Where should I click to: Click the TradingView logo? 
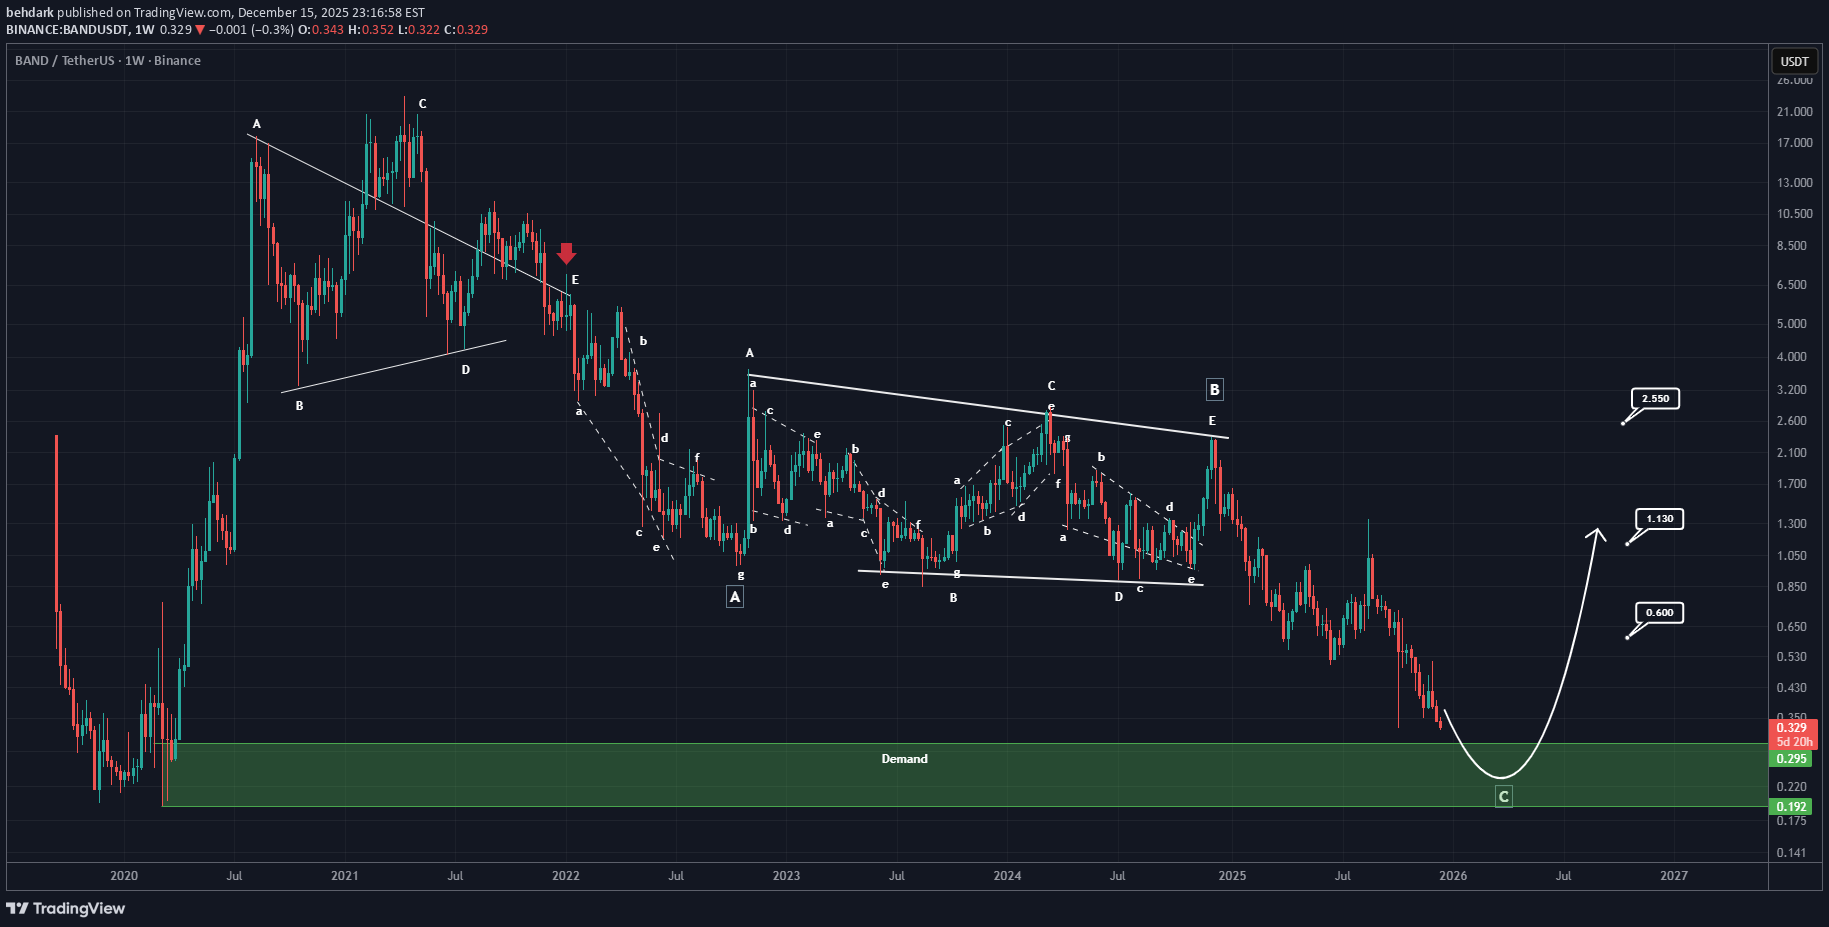point(66,908)
